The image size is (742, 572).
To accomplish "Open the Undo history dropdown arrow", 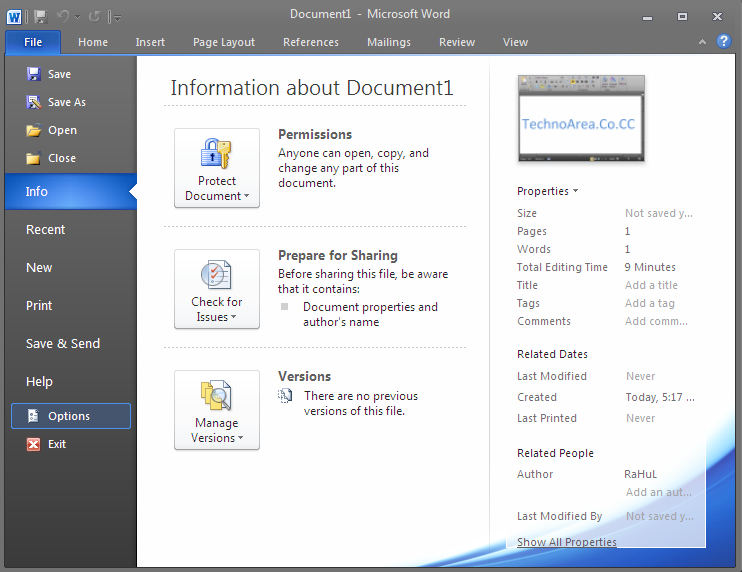I will [x=77, y=18].
